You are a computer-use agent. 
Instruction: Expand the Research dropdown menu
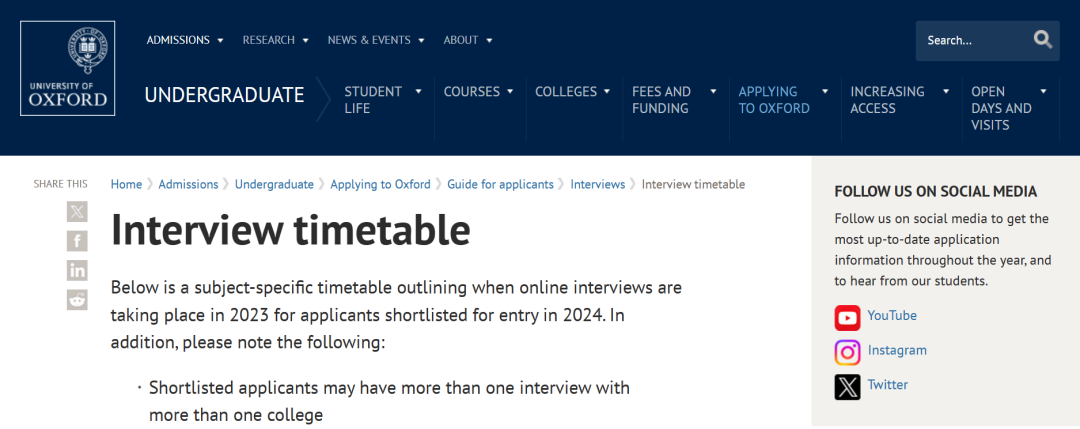276,40
